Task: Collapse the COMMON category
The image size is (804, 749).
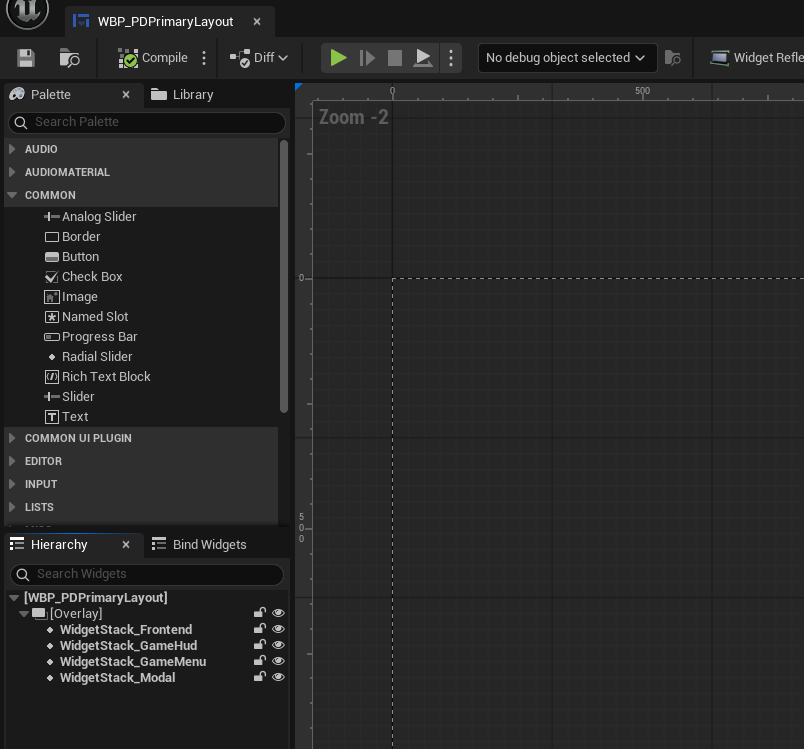Action: coord(12,195)
